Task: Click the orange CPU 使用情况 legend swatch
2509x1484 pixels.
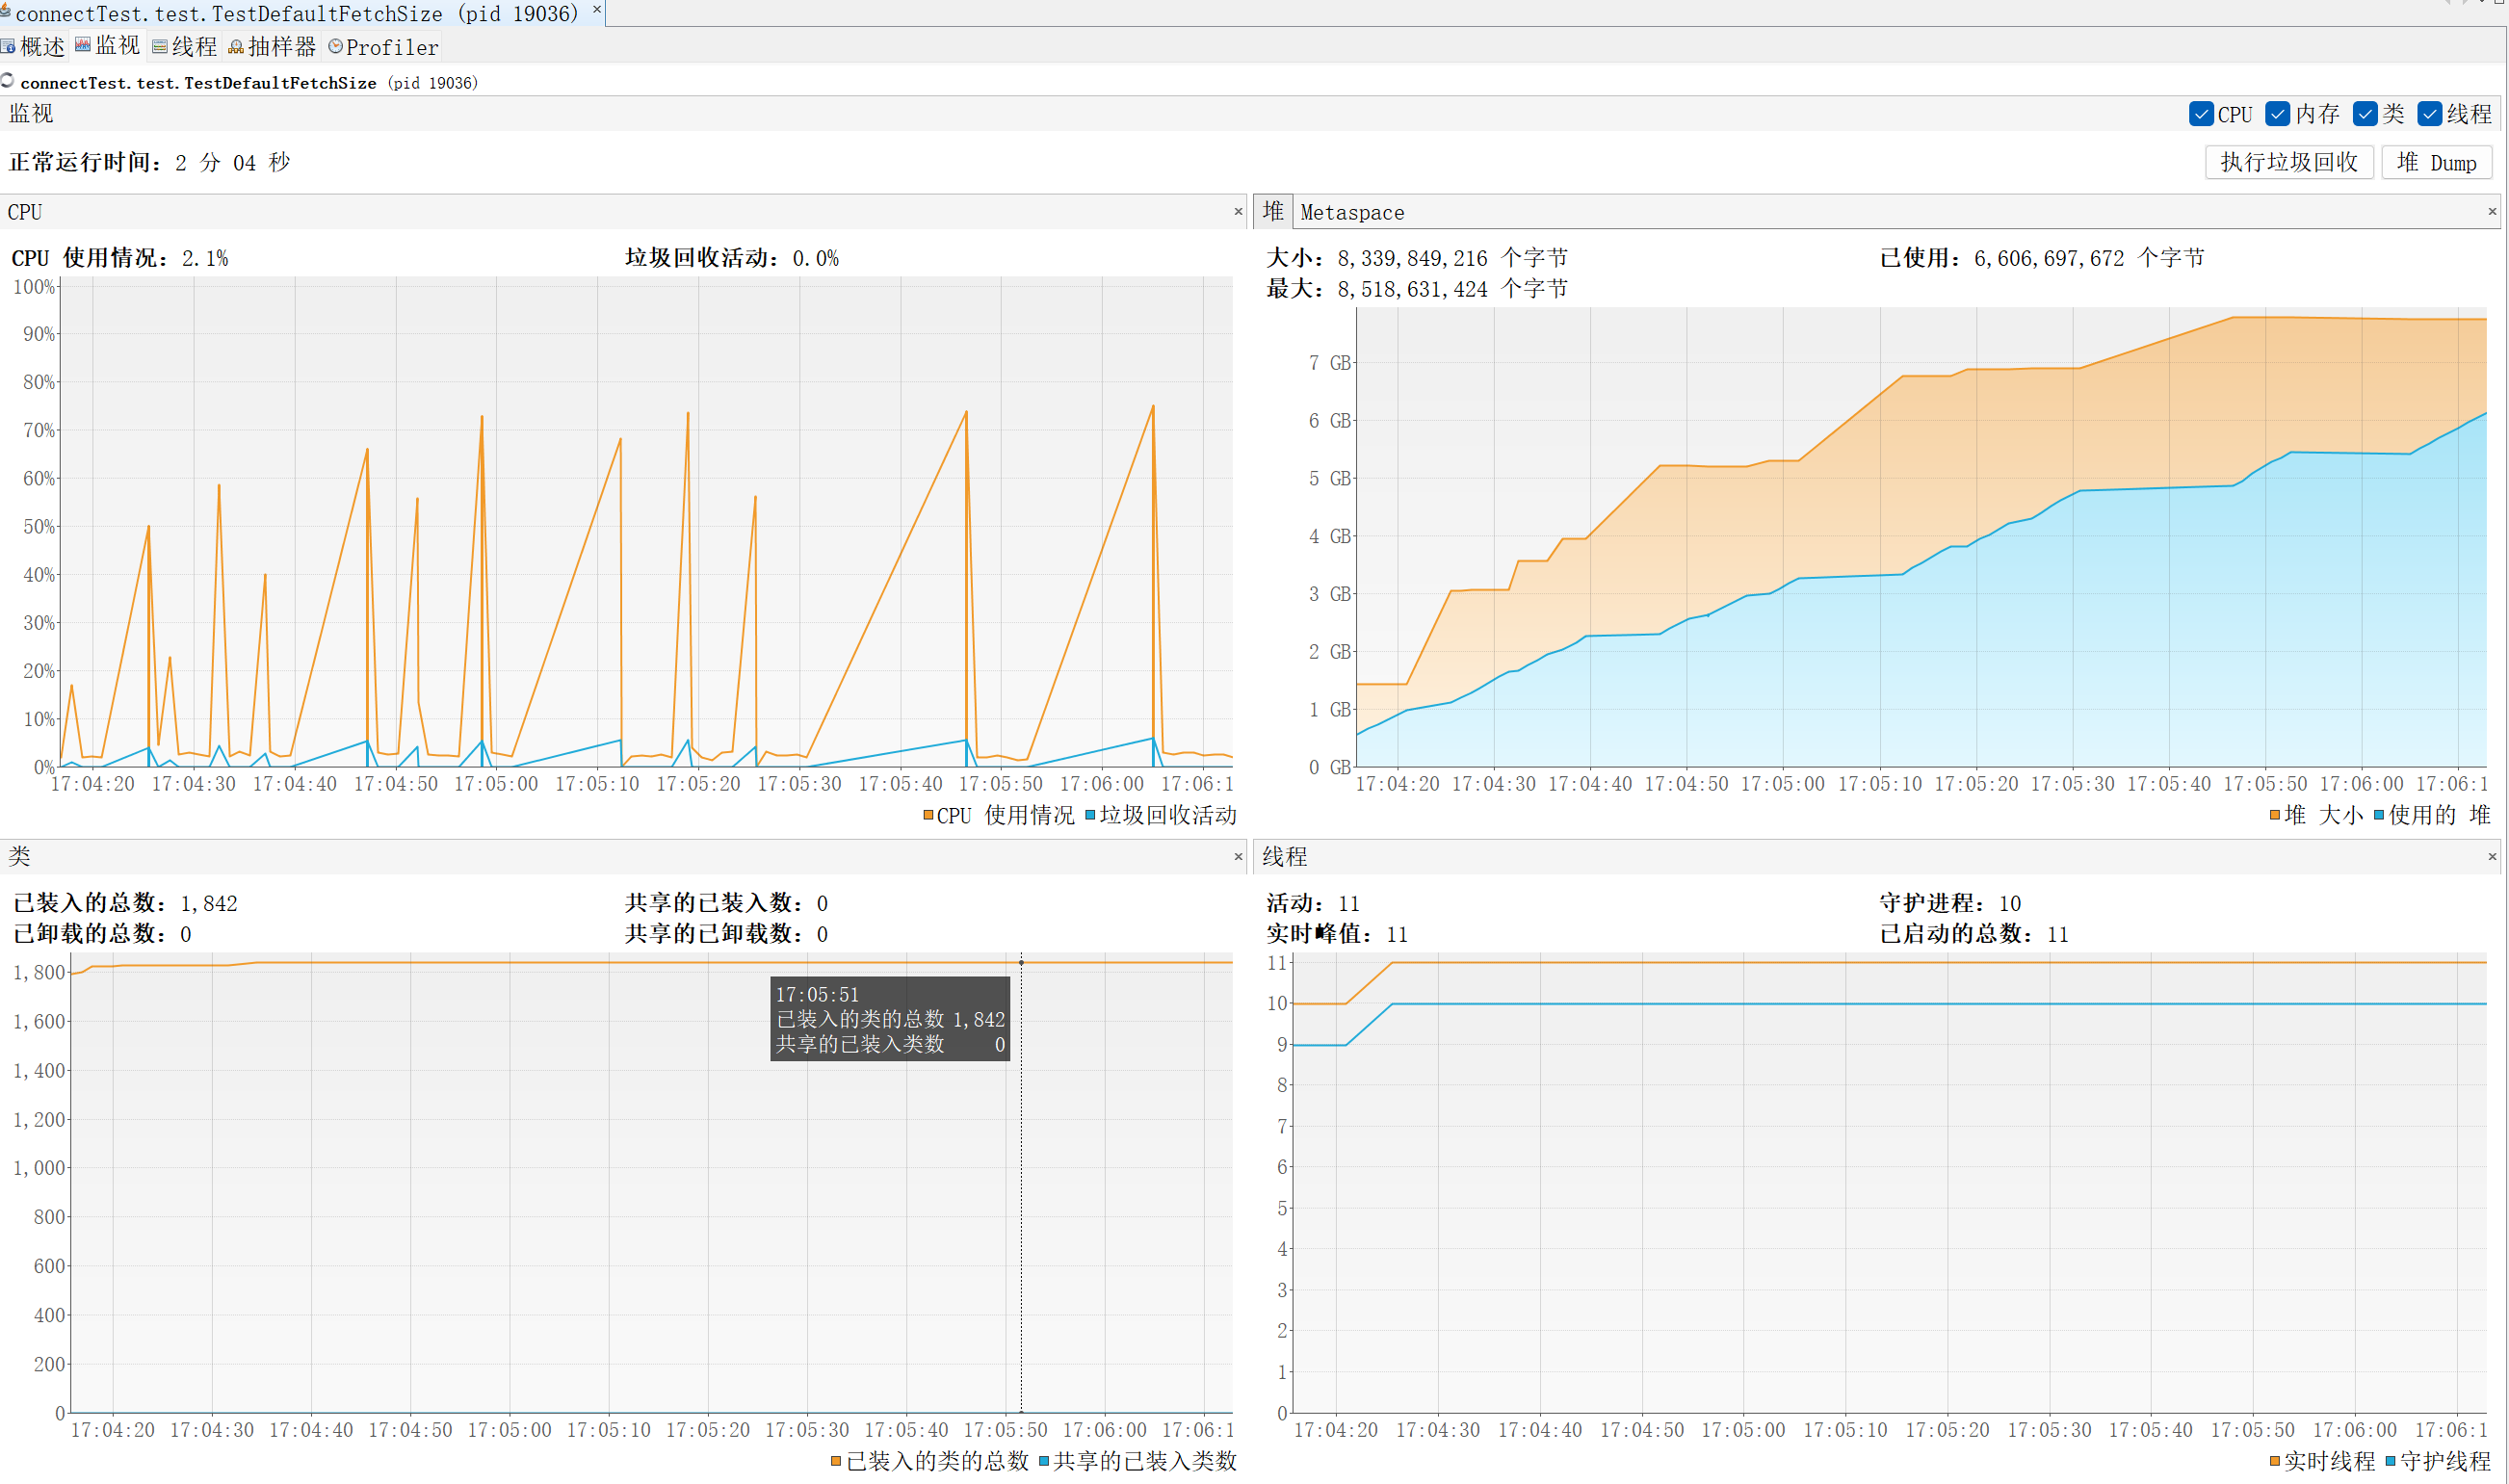Action: point(928,816)
